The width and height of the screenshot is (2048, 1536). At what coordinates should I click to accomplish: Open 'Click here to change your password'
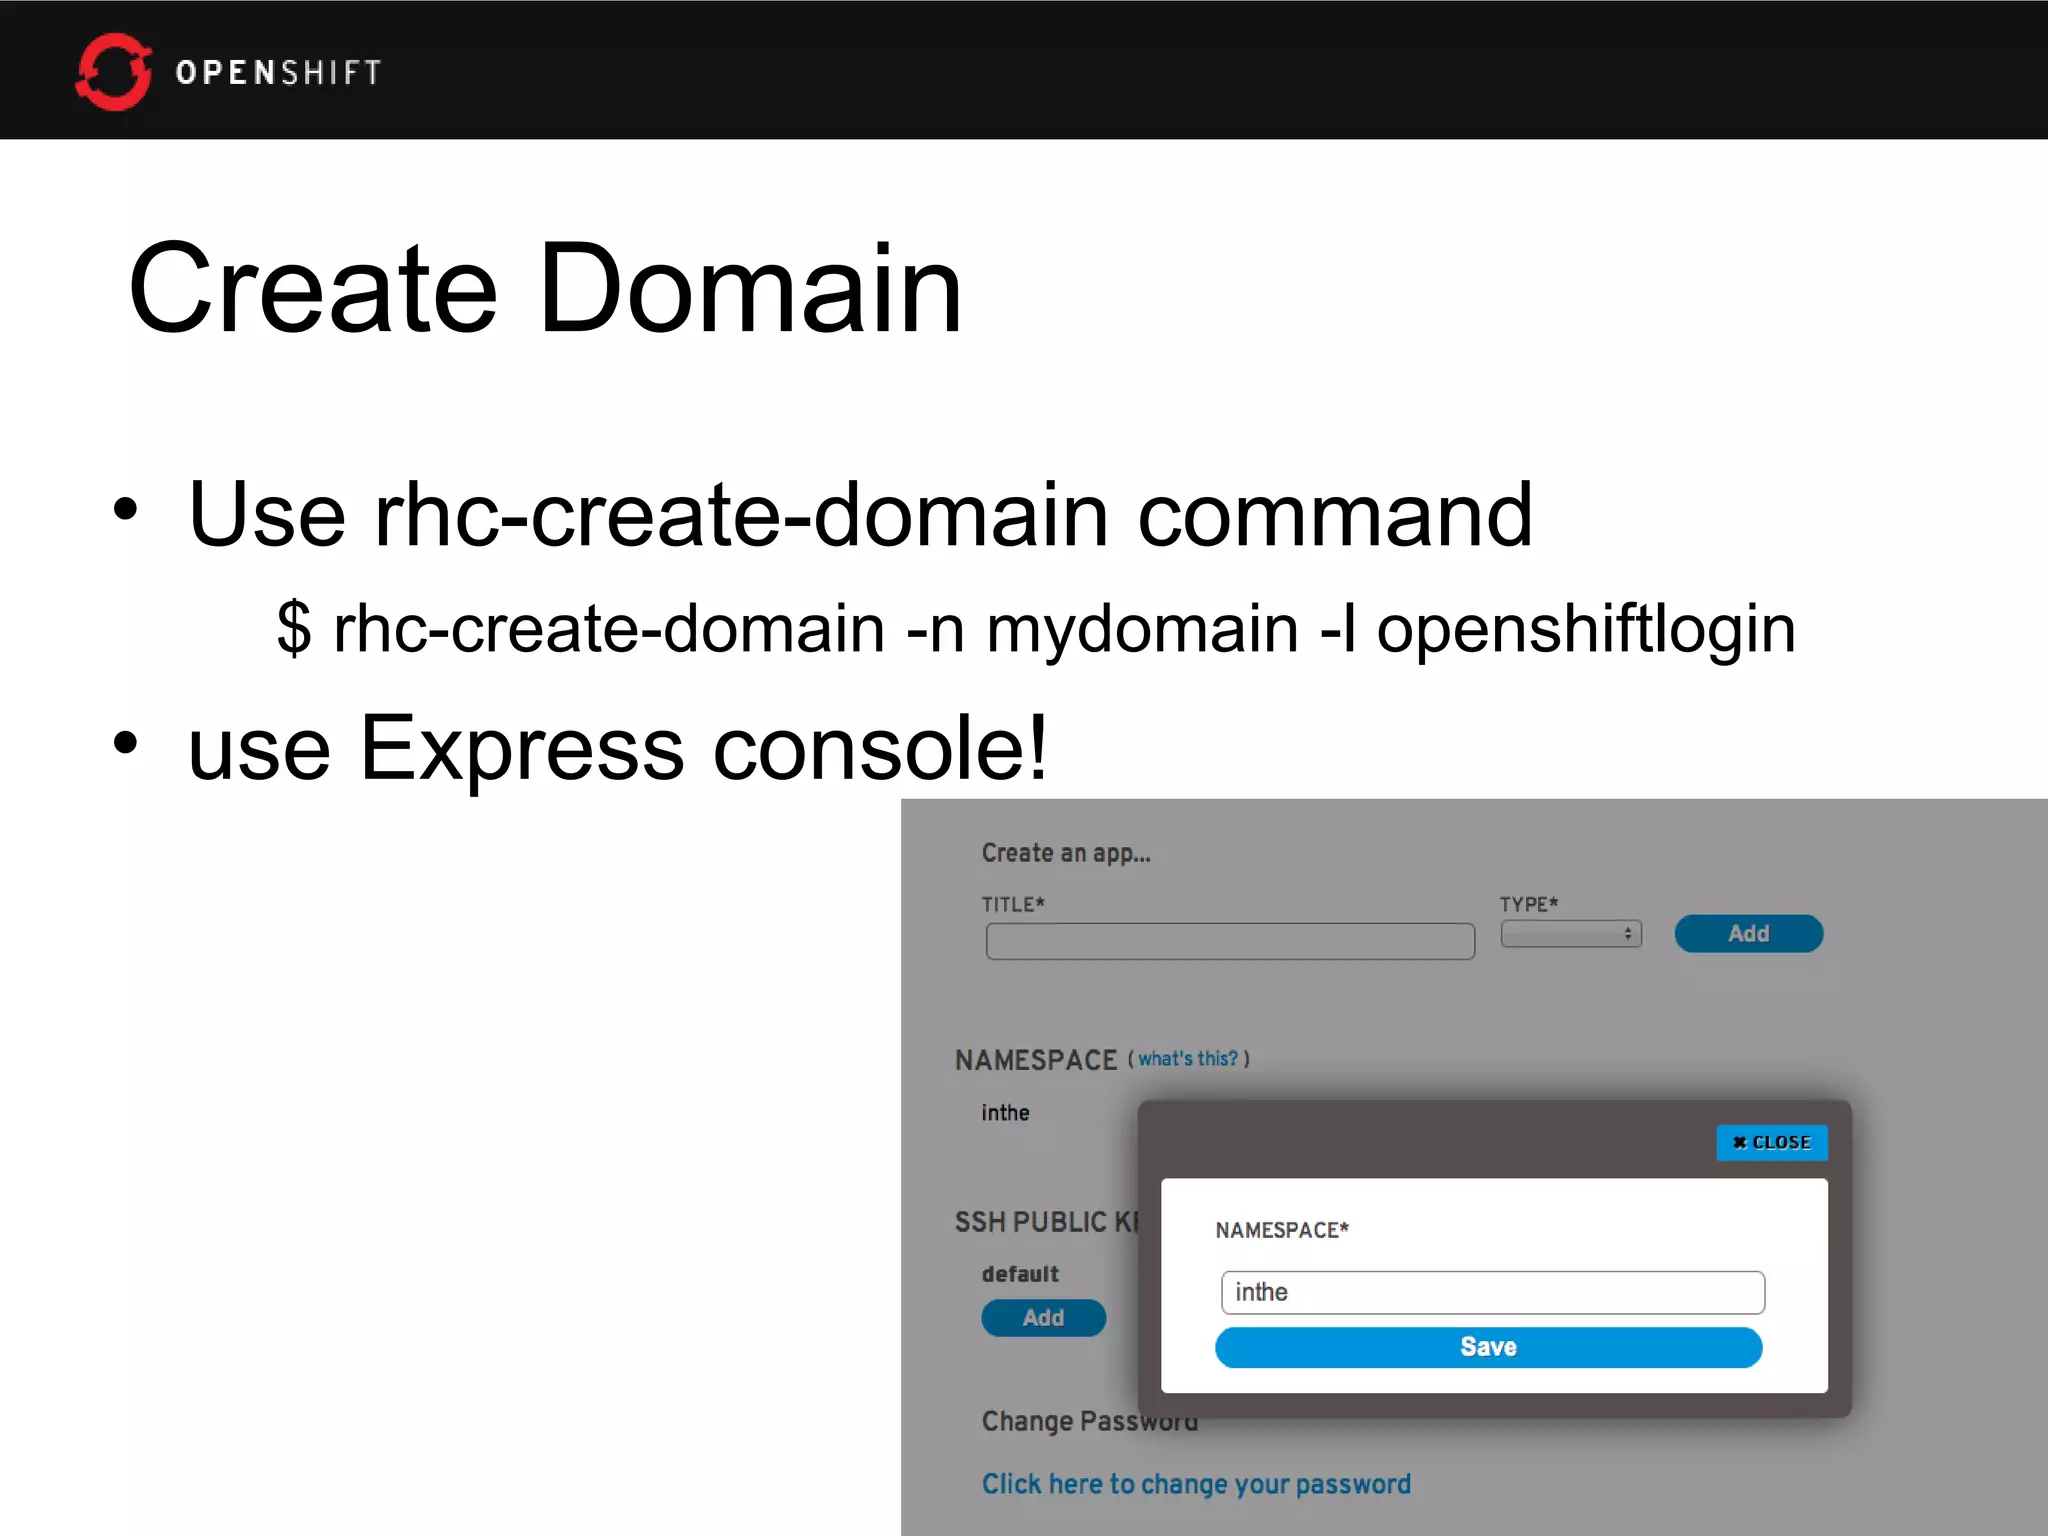tap(1196, 1484)
